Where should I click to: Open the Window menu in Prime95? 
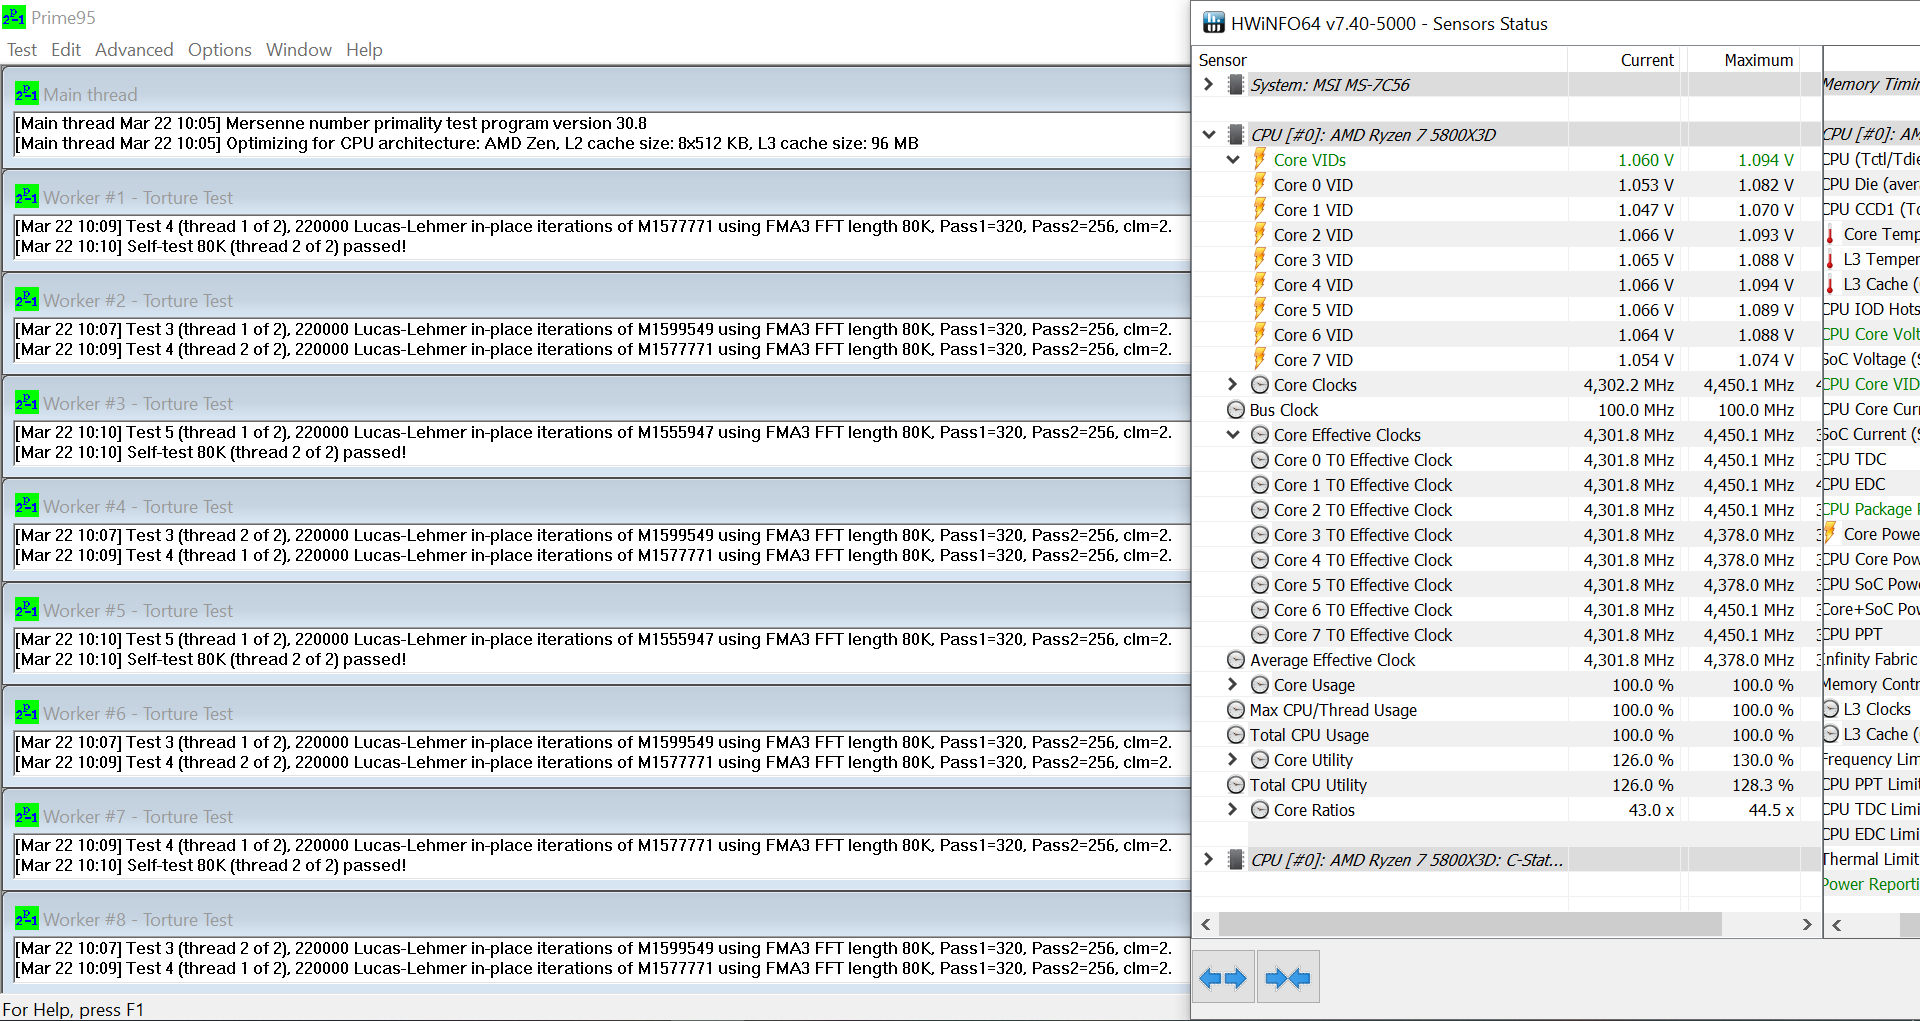(x=299, y=50)
